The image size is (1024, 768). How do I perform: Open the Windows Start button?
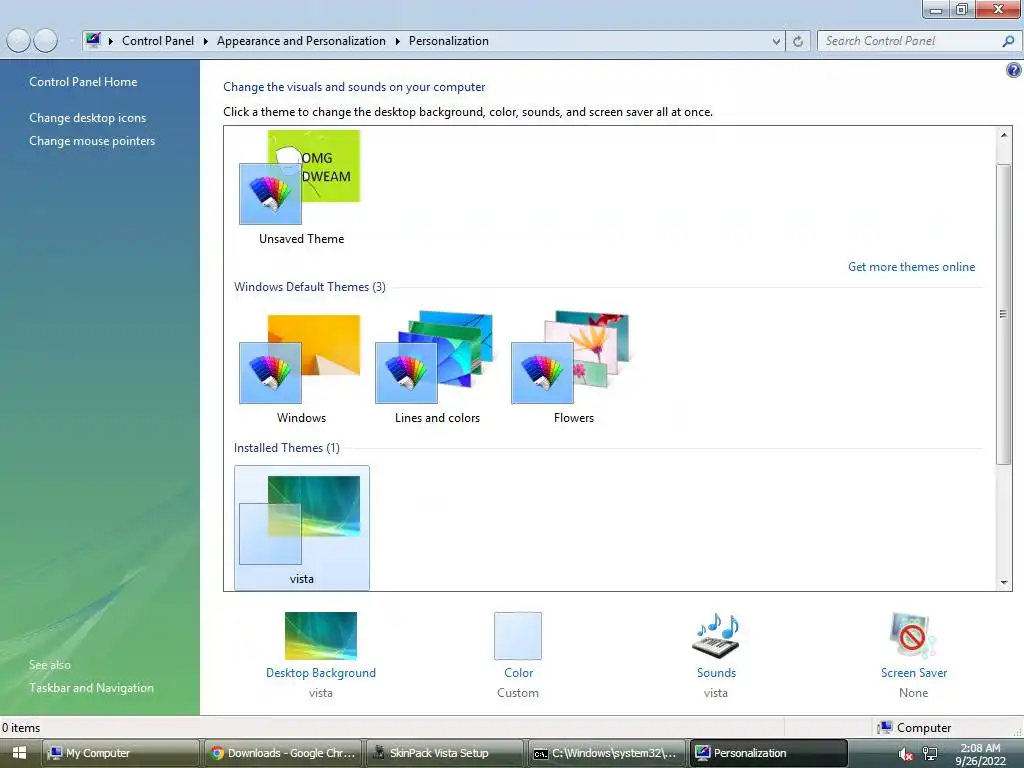[x=20, y=753]
